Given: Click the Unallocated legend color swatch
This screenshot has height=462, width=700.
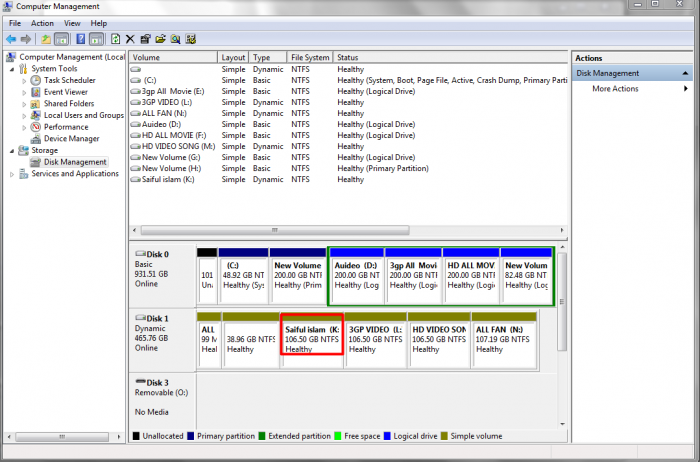Looking at the screenshot, I should point(136,436).
